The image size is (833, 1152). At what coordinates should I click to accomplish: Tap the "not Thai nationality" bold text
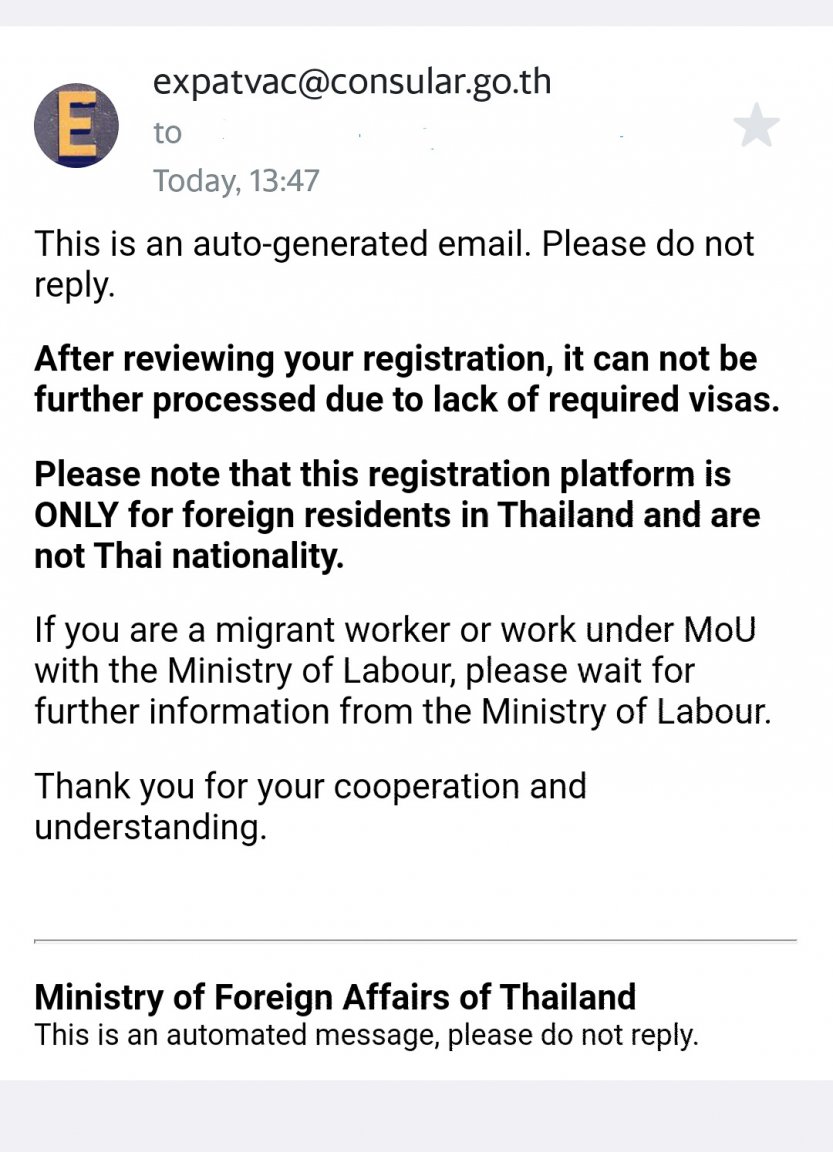[x=189, y=555]
